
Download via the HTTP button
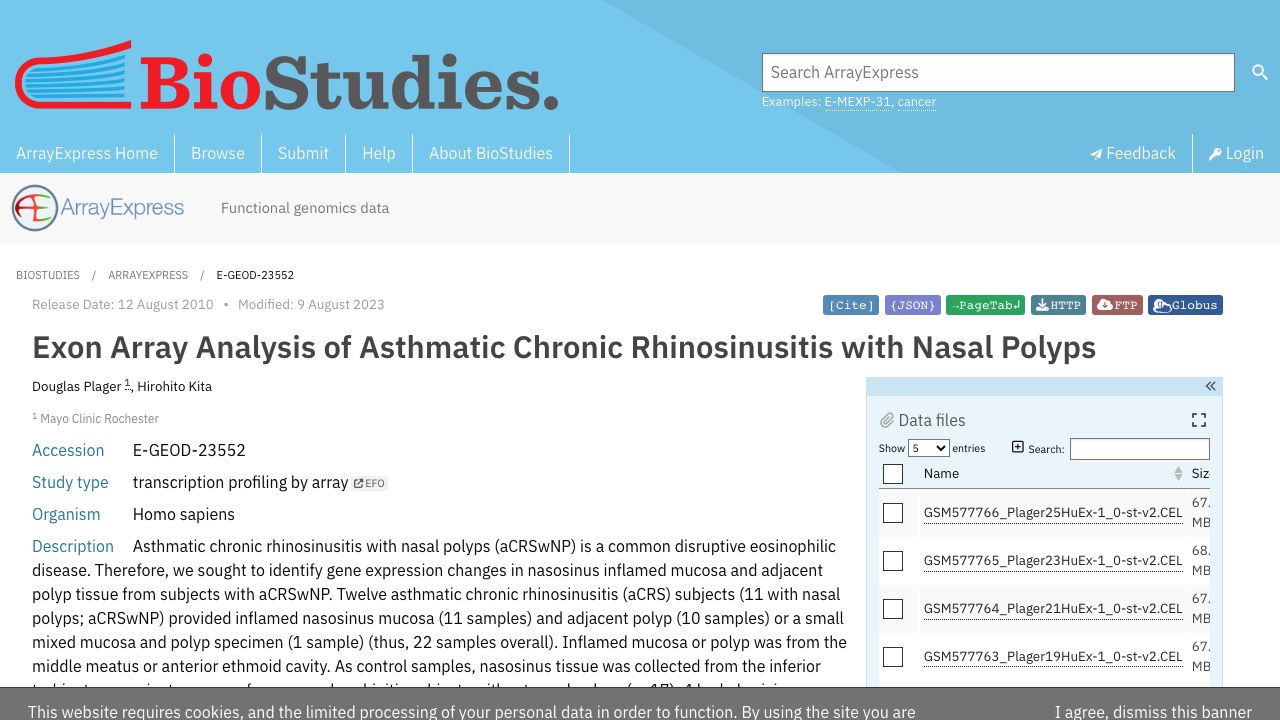click(1058, 305)
